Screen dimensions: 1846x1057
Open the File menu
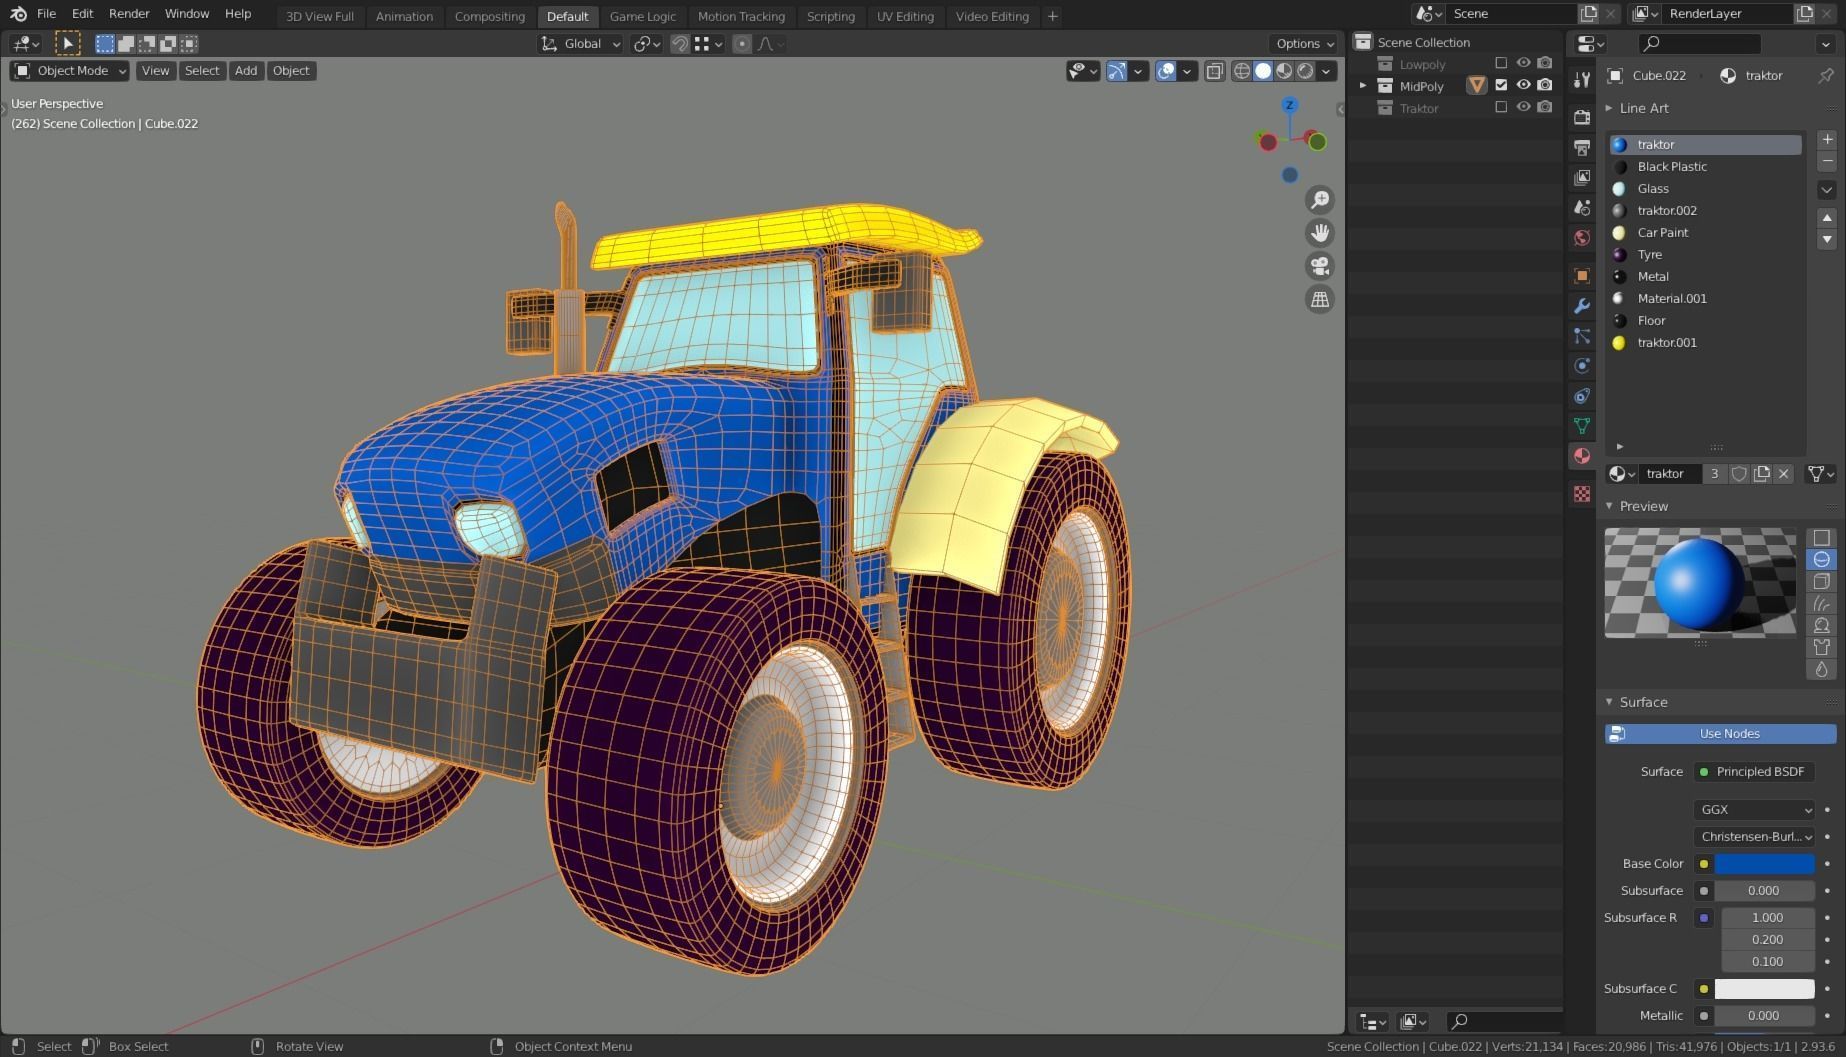coord(46,14)
